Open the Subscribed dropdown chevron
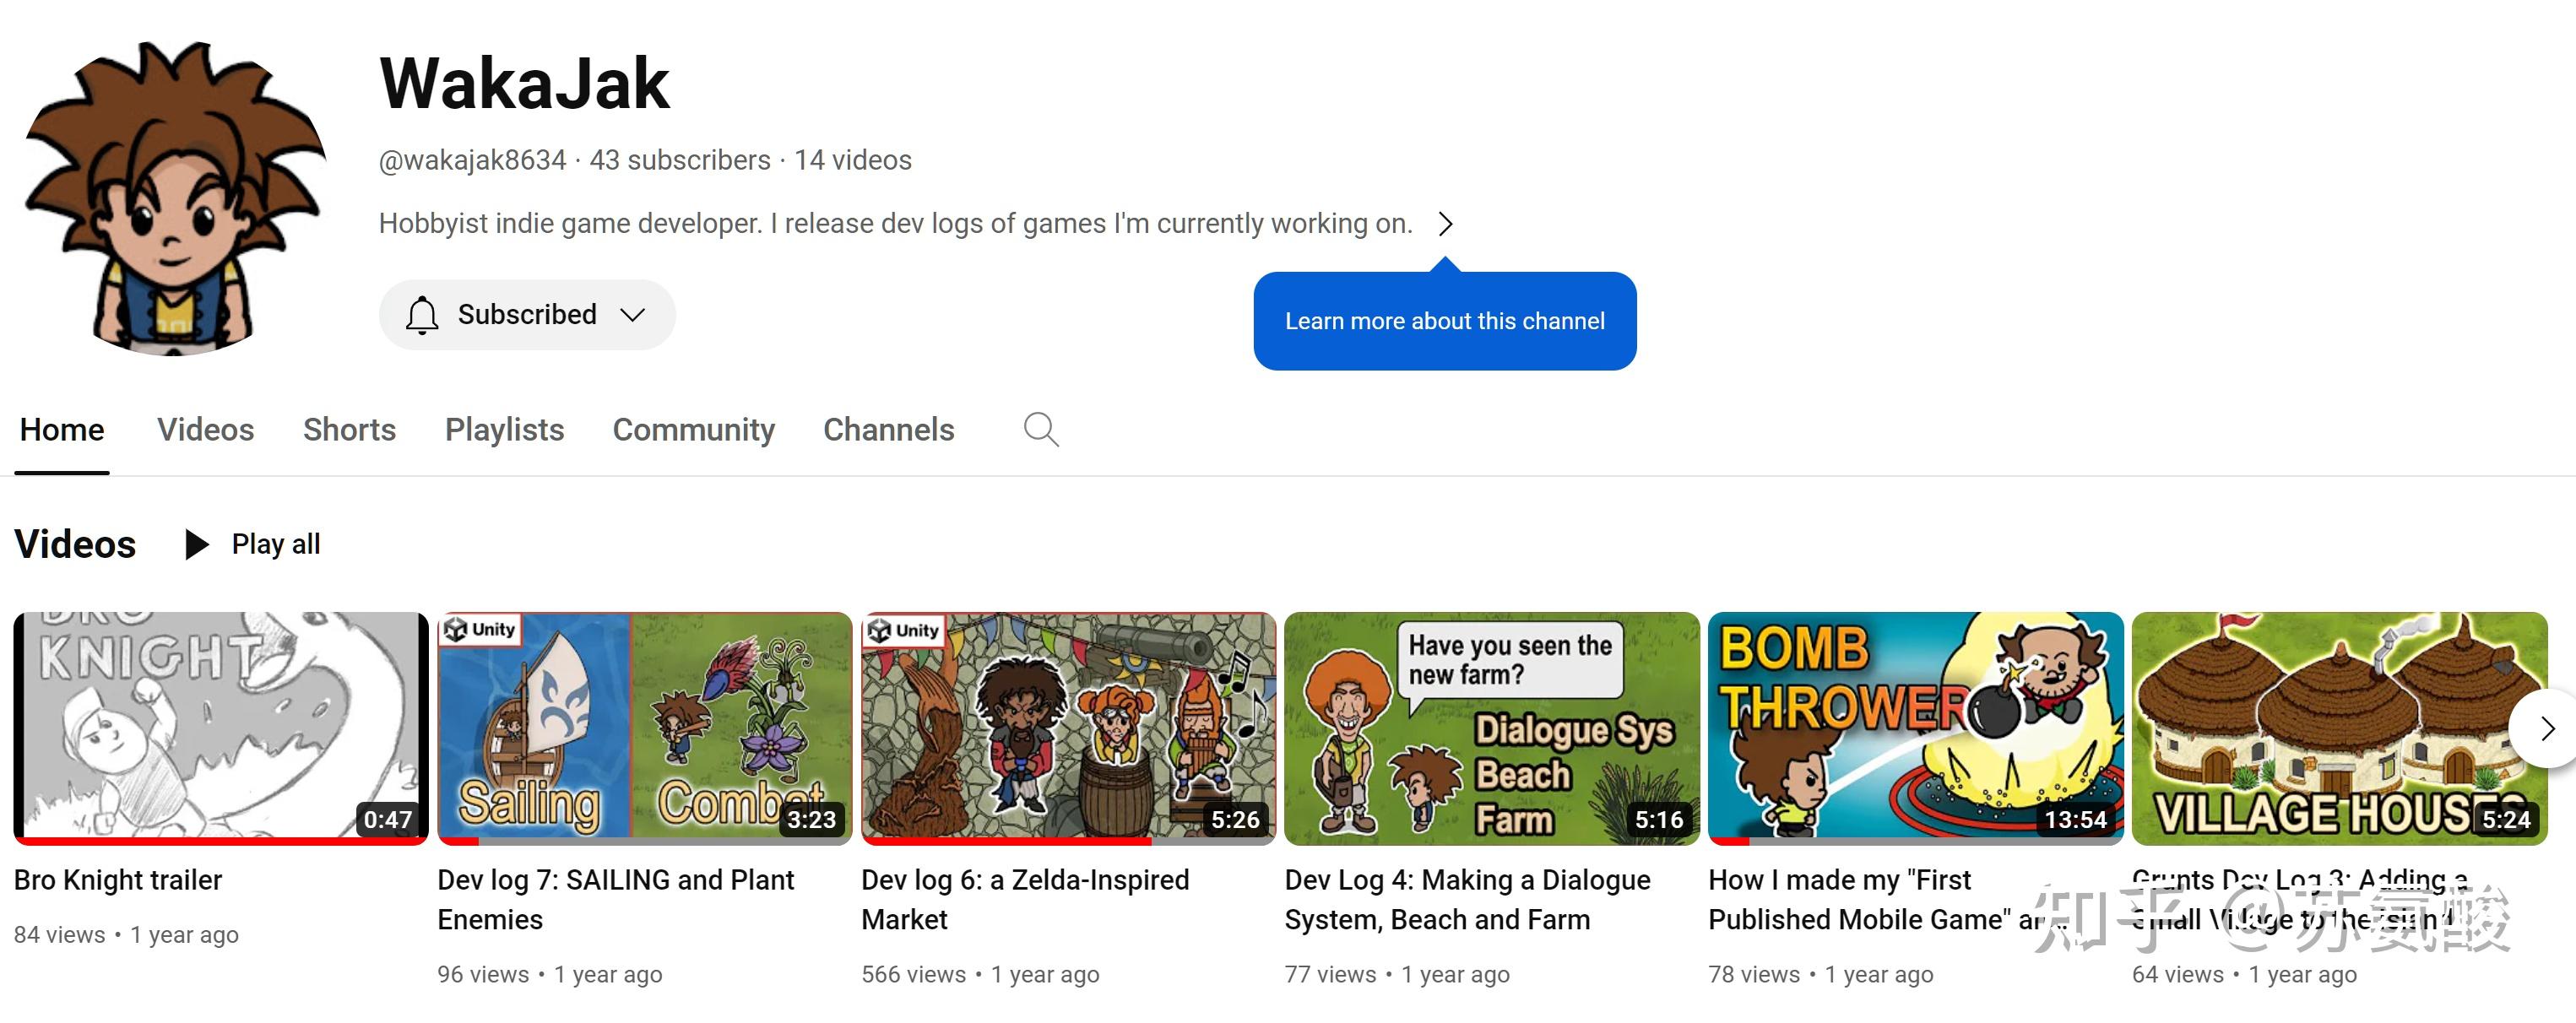This screenshot has width=2576, height=1023. 632,315
